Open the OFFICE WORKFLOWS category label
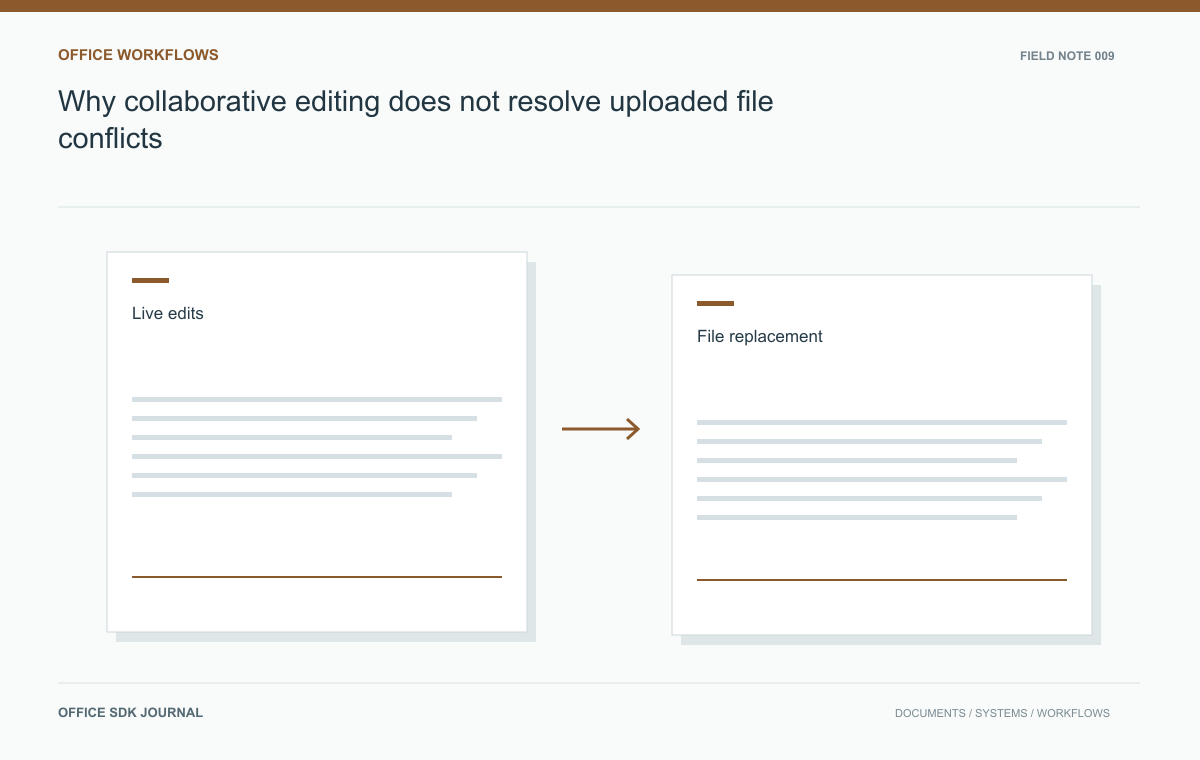1200x760 pixels. pyautogui.click(x=138, y=55)
